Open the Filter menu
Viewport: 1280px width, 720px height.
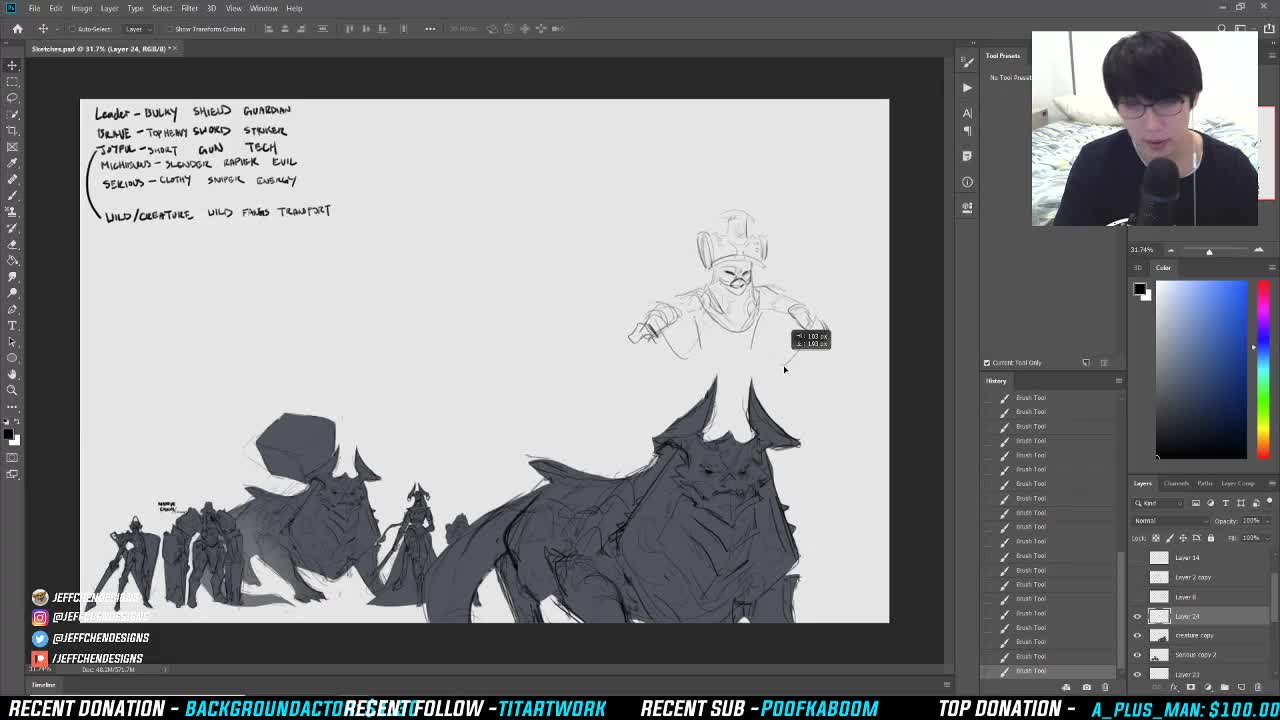pyautogui.click(x=188, y=8)
